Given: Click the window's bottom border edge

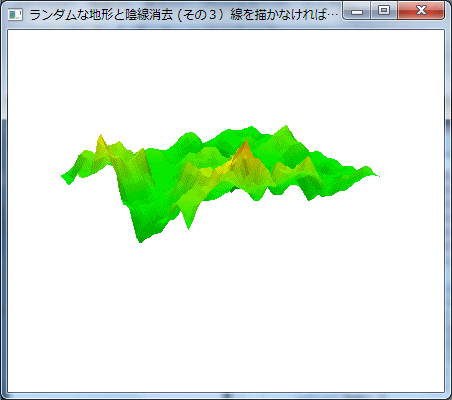Looking at the screenshot, I should [x=226, y=396].
